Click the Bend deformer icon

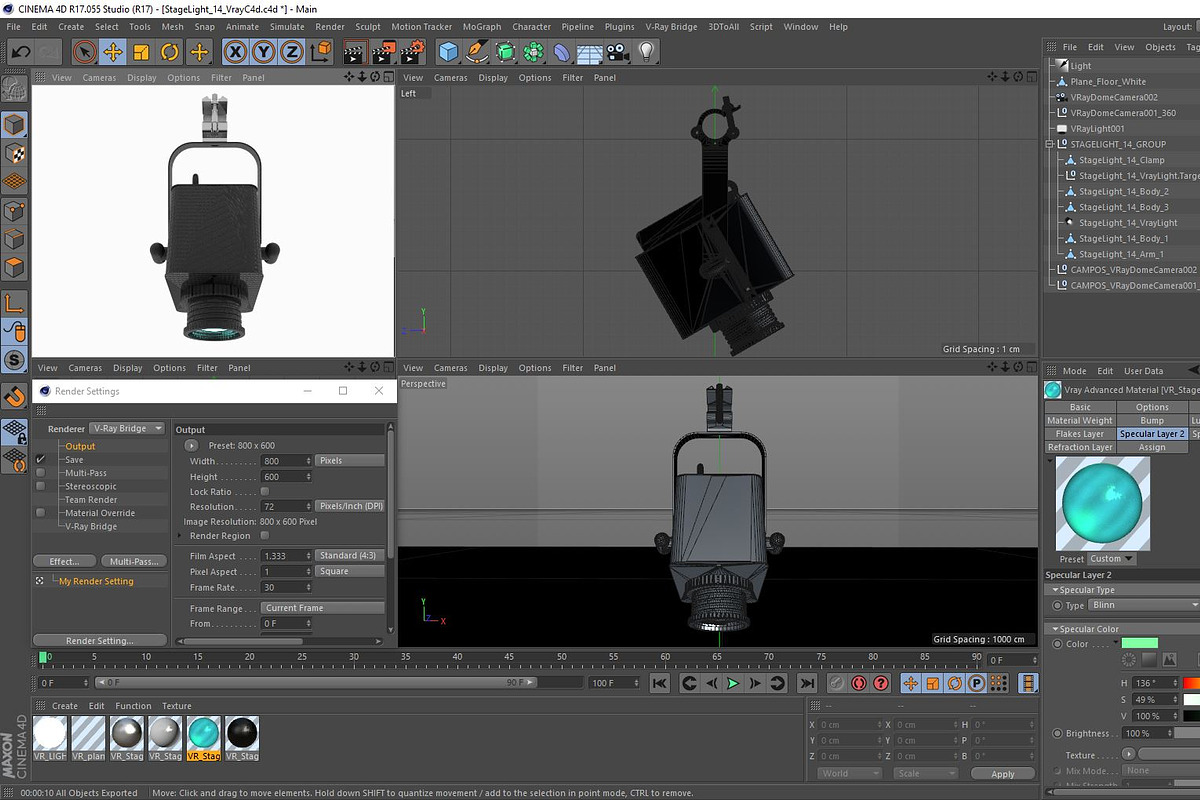[562, 52]
